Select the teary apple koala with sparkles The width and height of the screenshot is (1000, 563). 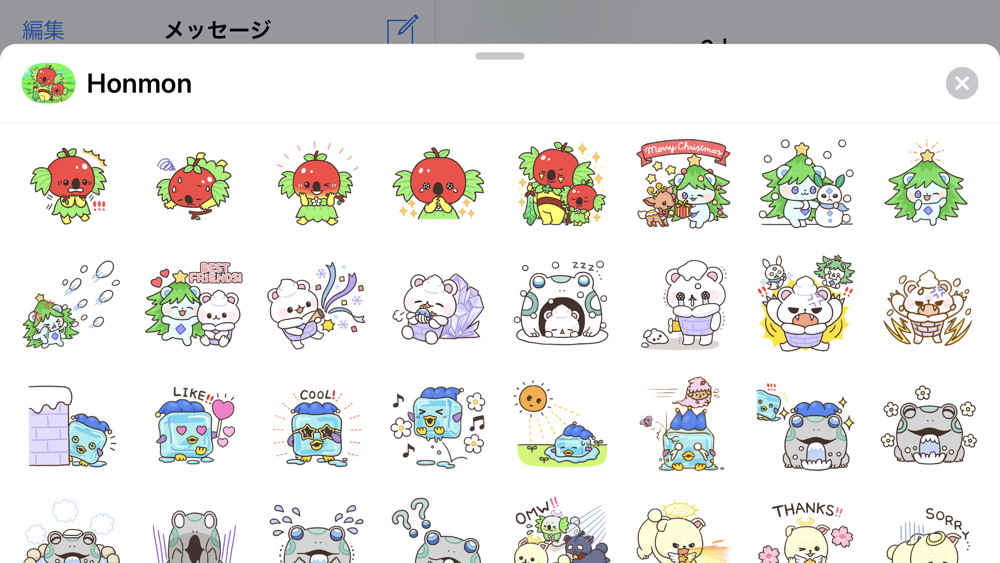coord(439,184)
